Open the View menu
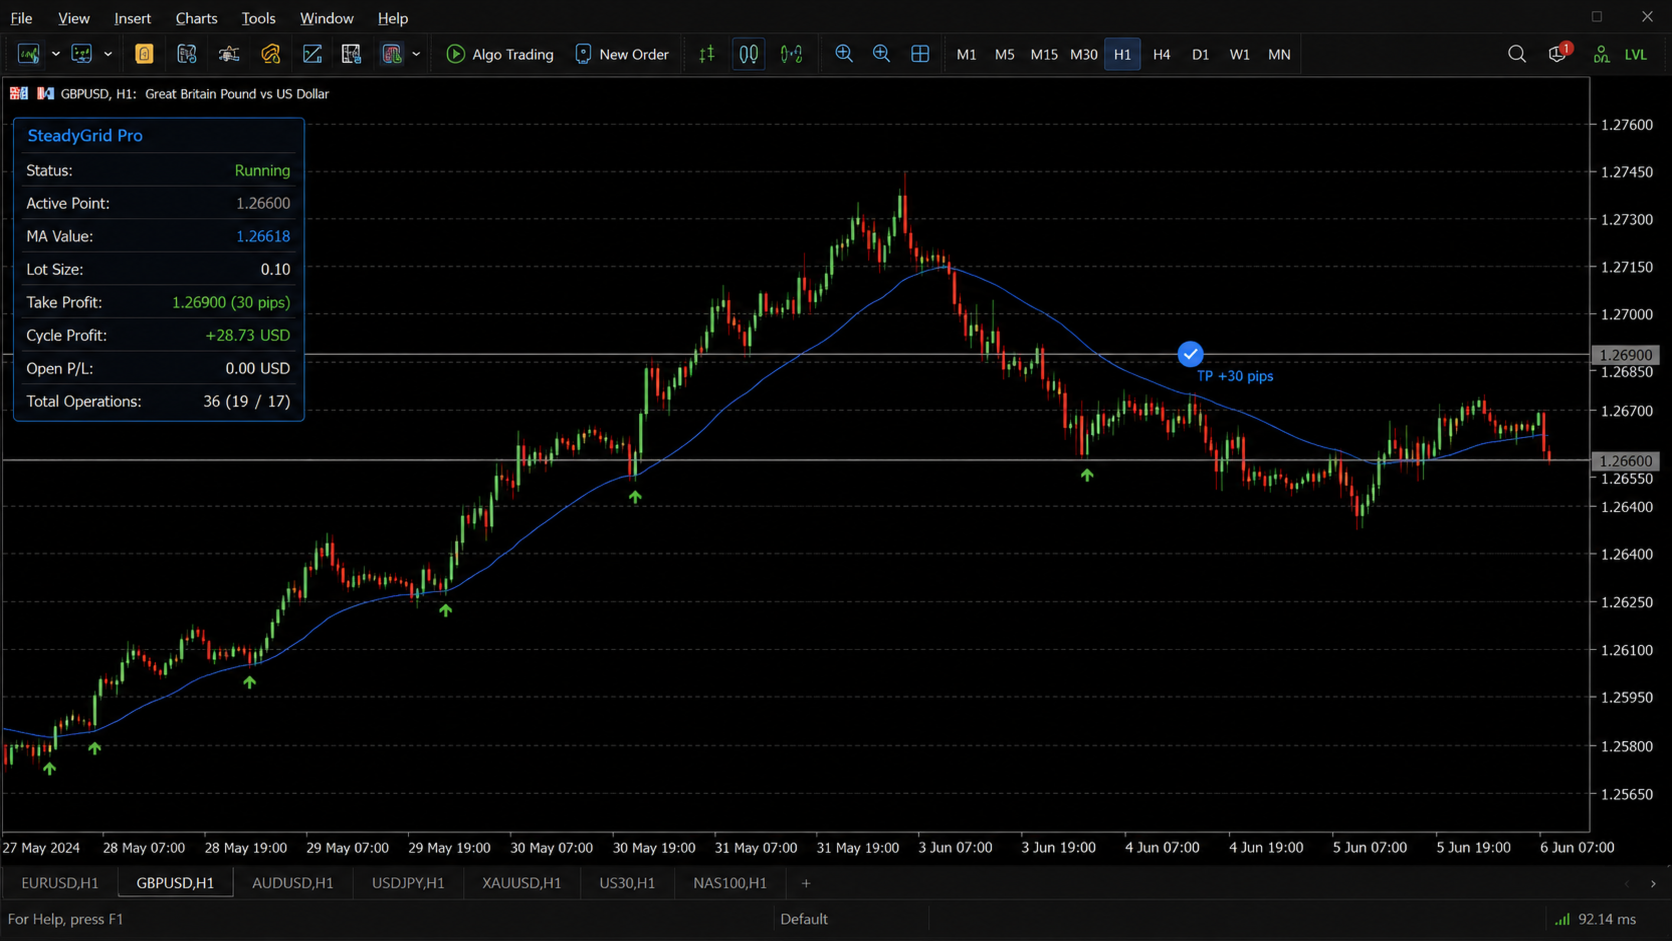Screen dimensions: 1672x941 pyautogui.click(x=74, y=18)
